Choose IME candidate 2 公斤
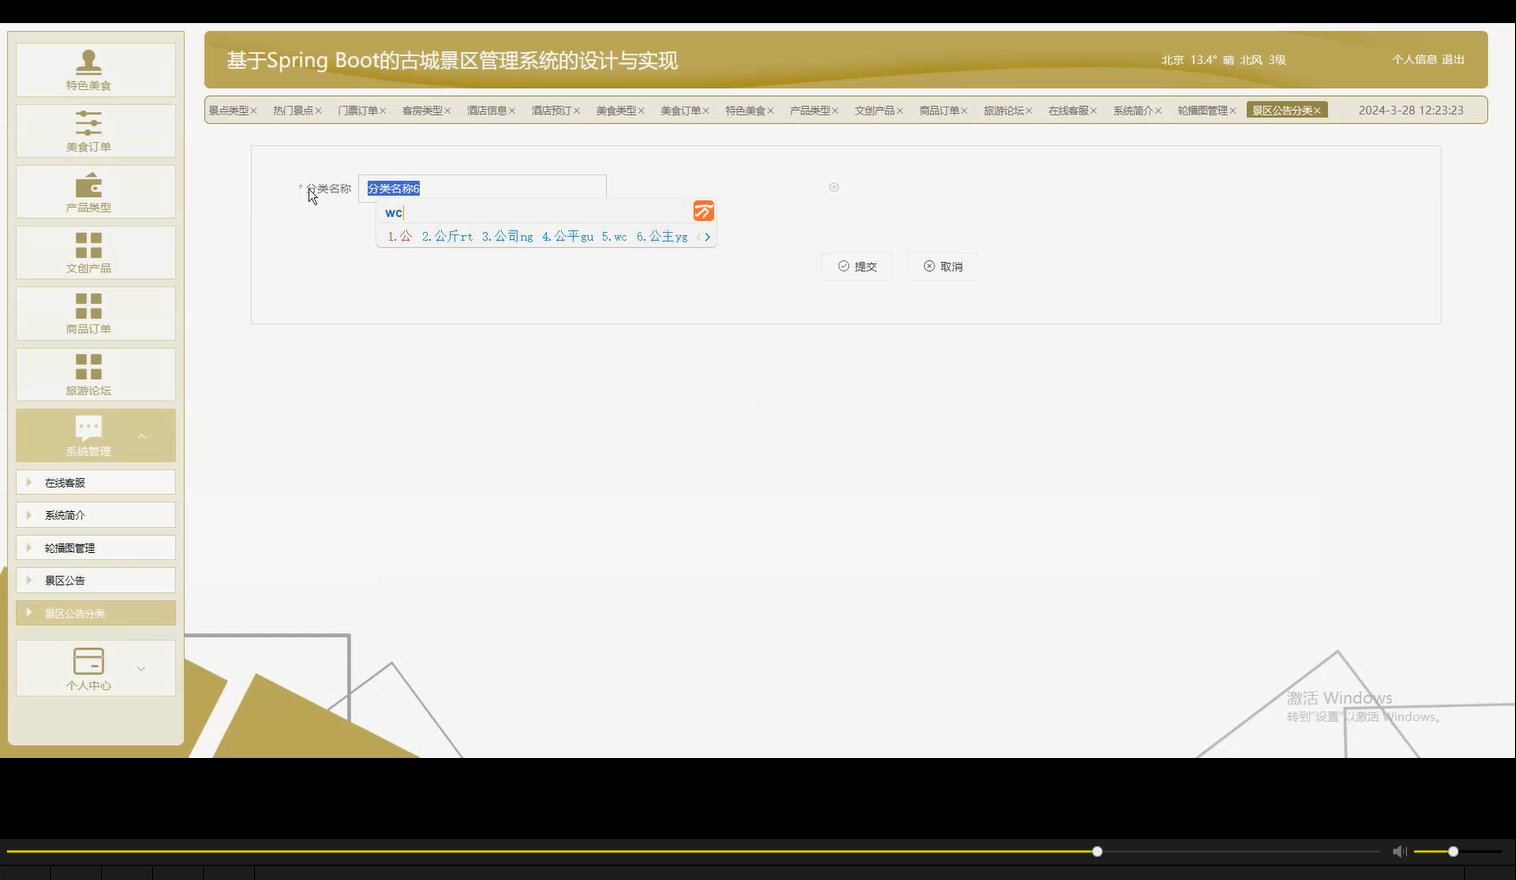 pos(447,237)
